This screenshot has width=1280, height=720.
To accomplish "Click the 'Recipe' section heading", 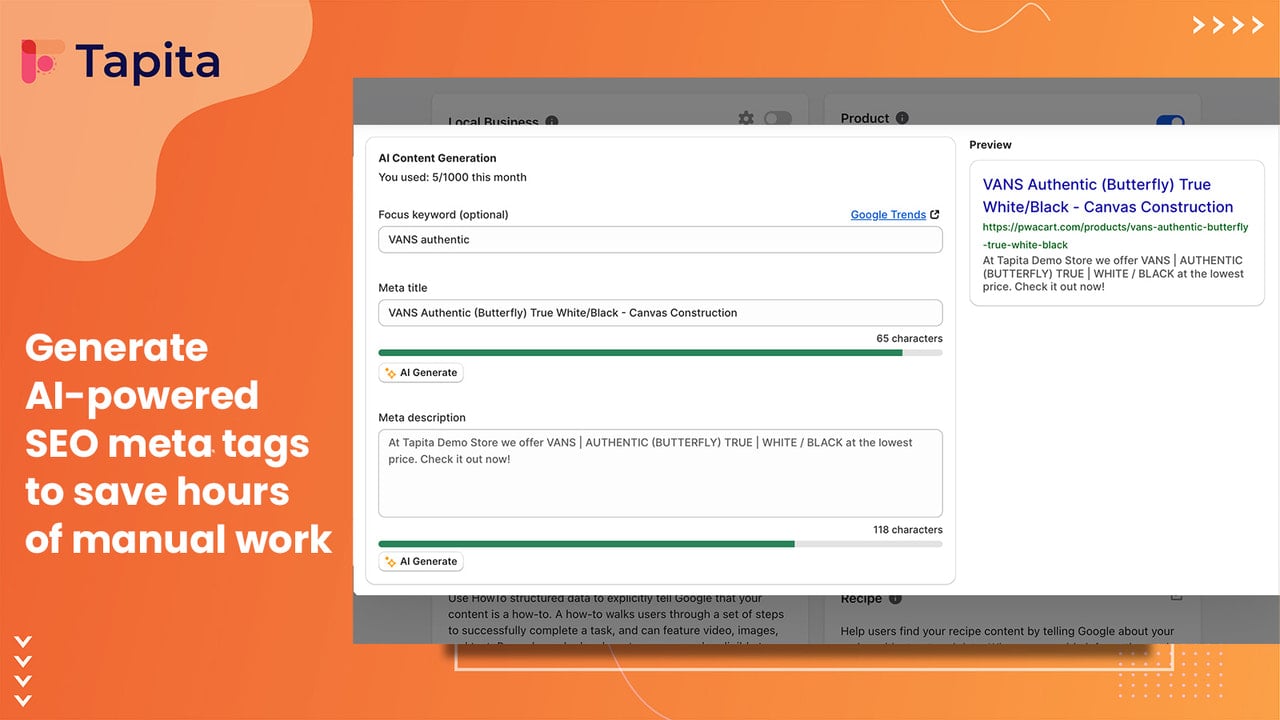I will coord(861,599).
